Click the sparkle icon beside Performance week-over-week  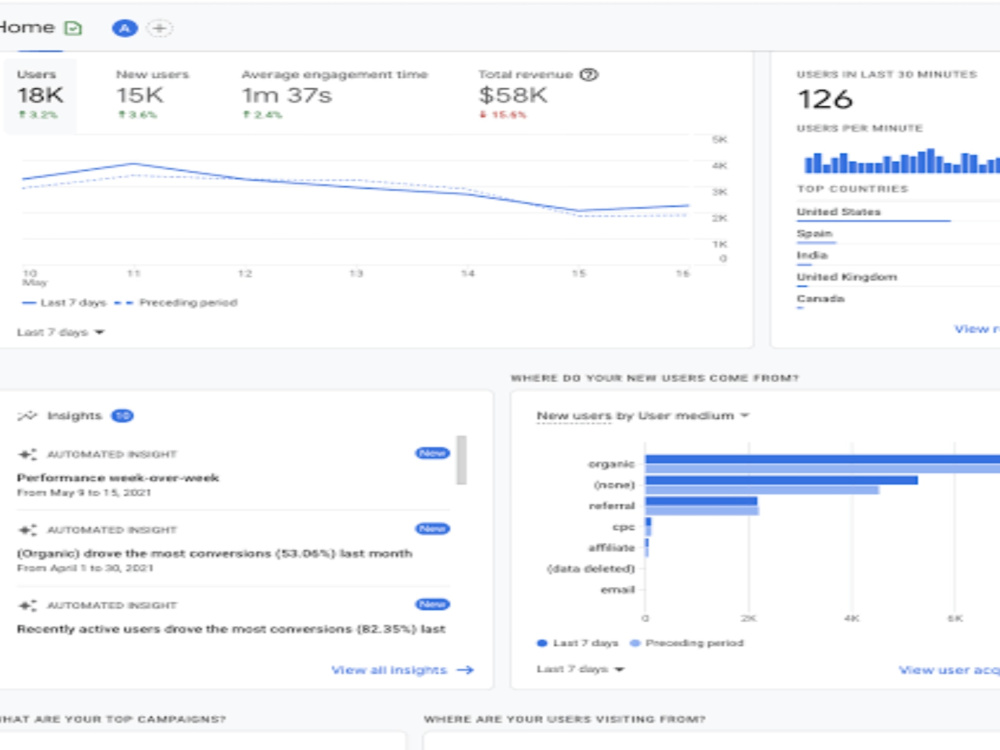(27, 454)
